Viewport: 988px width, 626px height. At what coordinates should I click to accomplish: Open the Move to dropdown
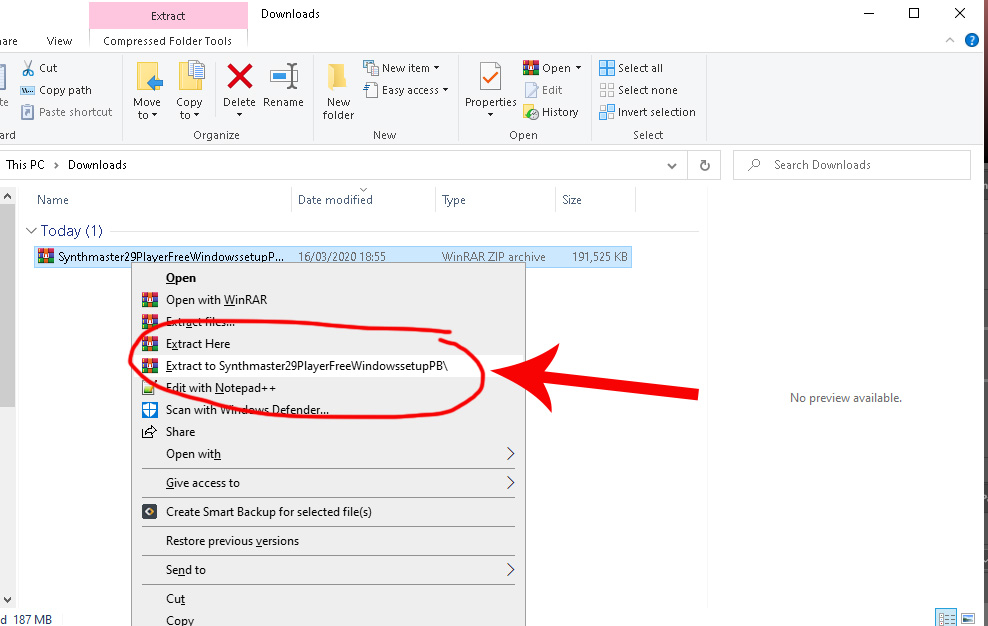tap(147, 90)
